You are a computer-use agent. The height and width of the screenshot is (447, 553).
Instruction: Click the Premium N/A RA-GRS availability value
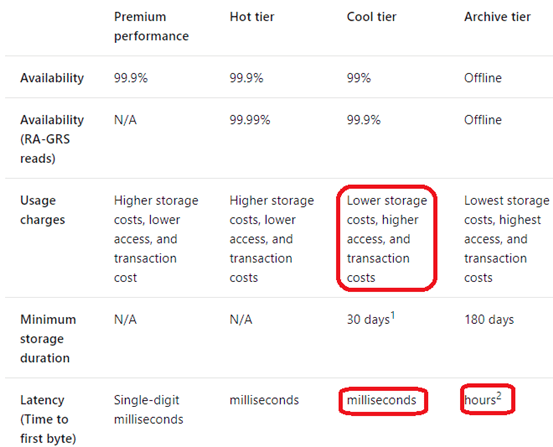125,120
